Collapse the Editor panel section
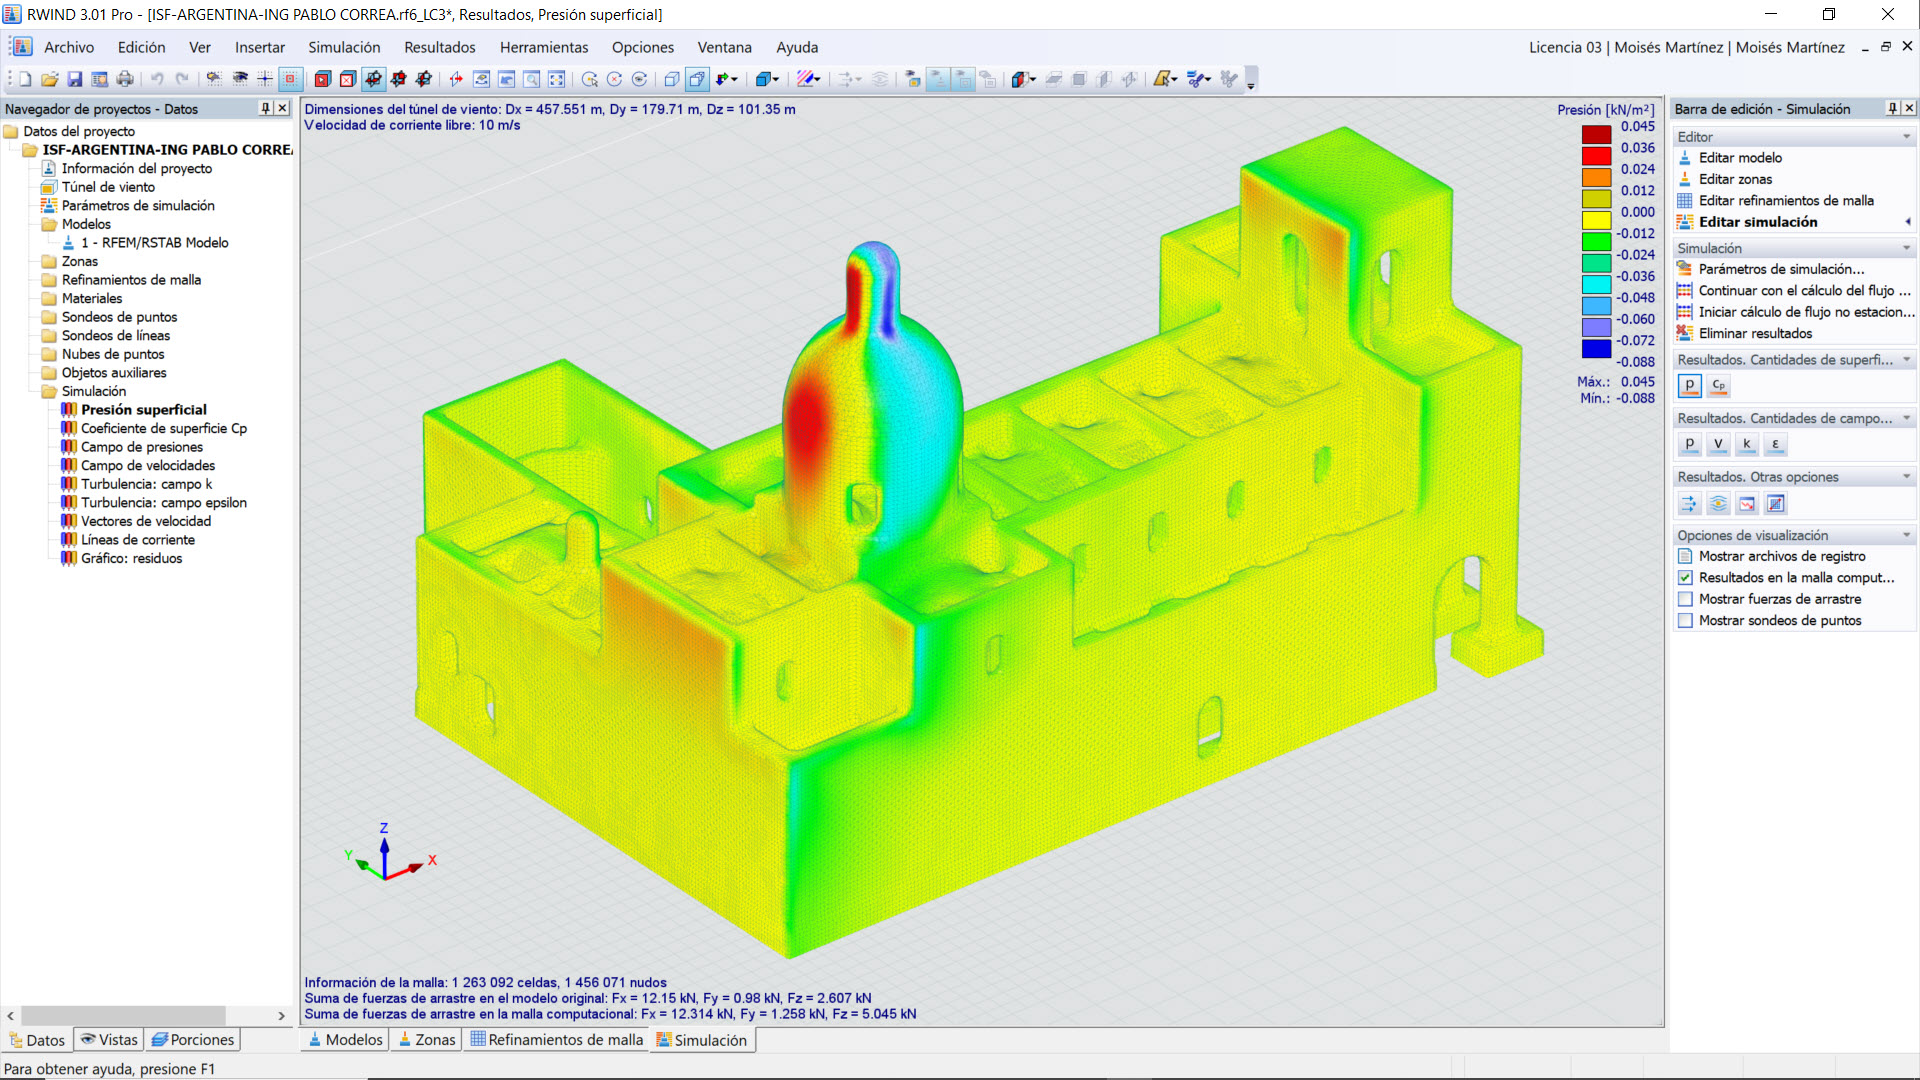1920x1080 pixels. (x=1906, y=136)
